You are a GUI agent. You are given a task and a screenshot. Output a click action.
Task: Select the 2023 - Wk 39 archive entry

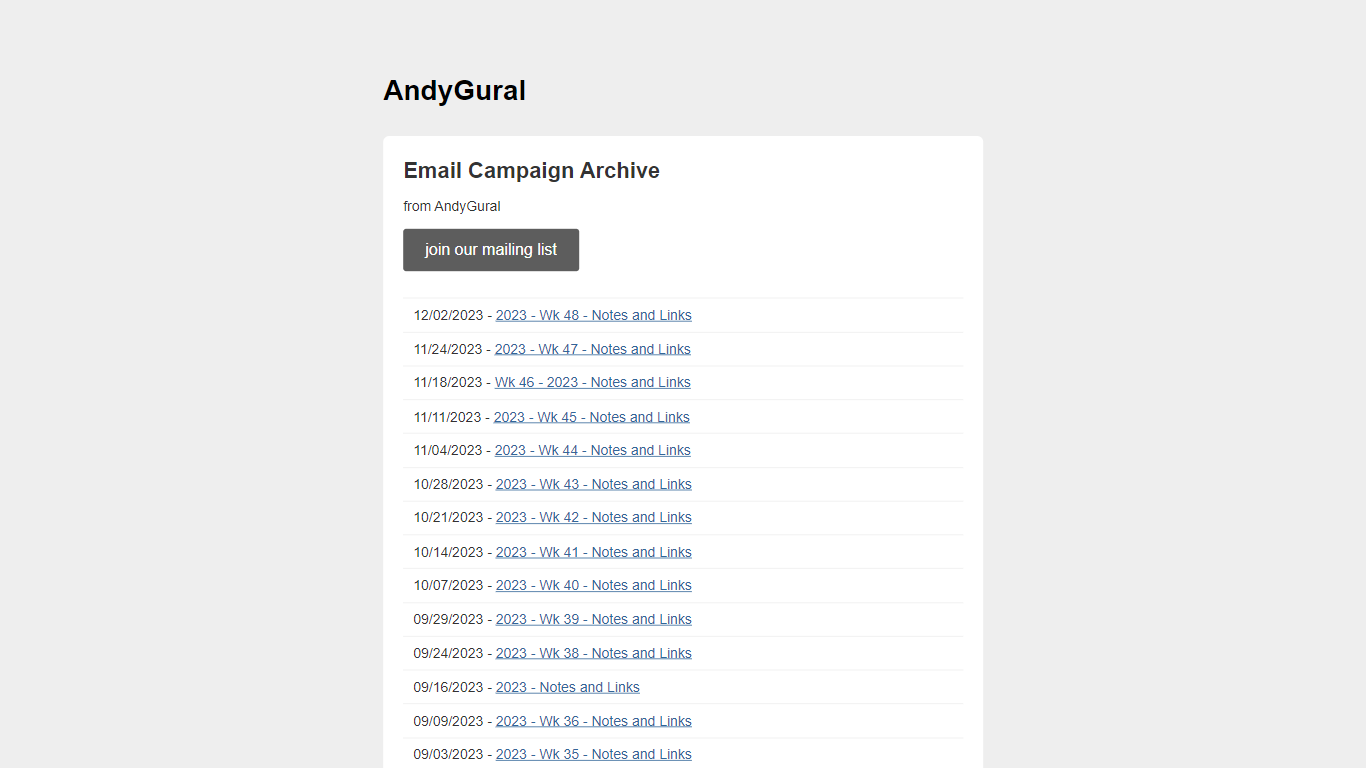point(593,619)
